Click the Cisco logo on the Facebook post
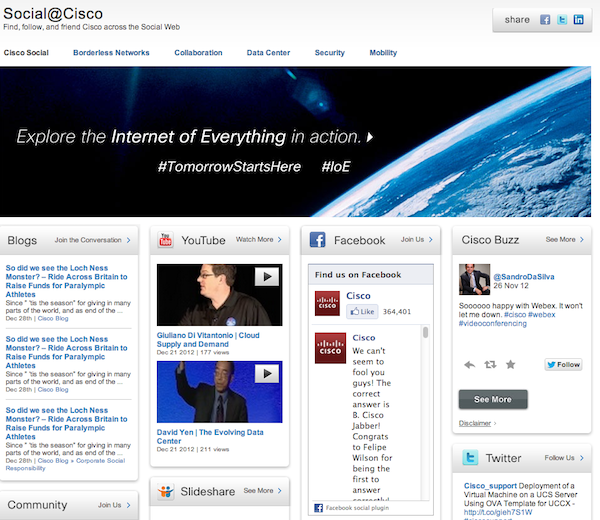Screen dimensions: 600x520 pos(330,348)
